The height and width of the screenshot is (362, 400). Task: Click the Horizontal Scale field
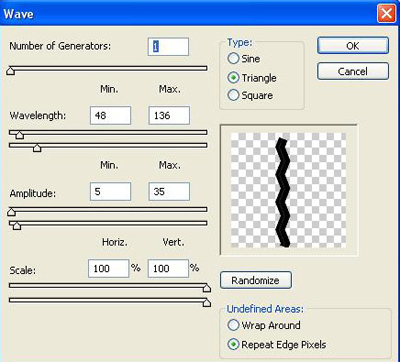(x=108, y=268)
